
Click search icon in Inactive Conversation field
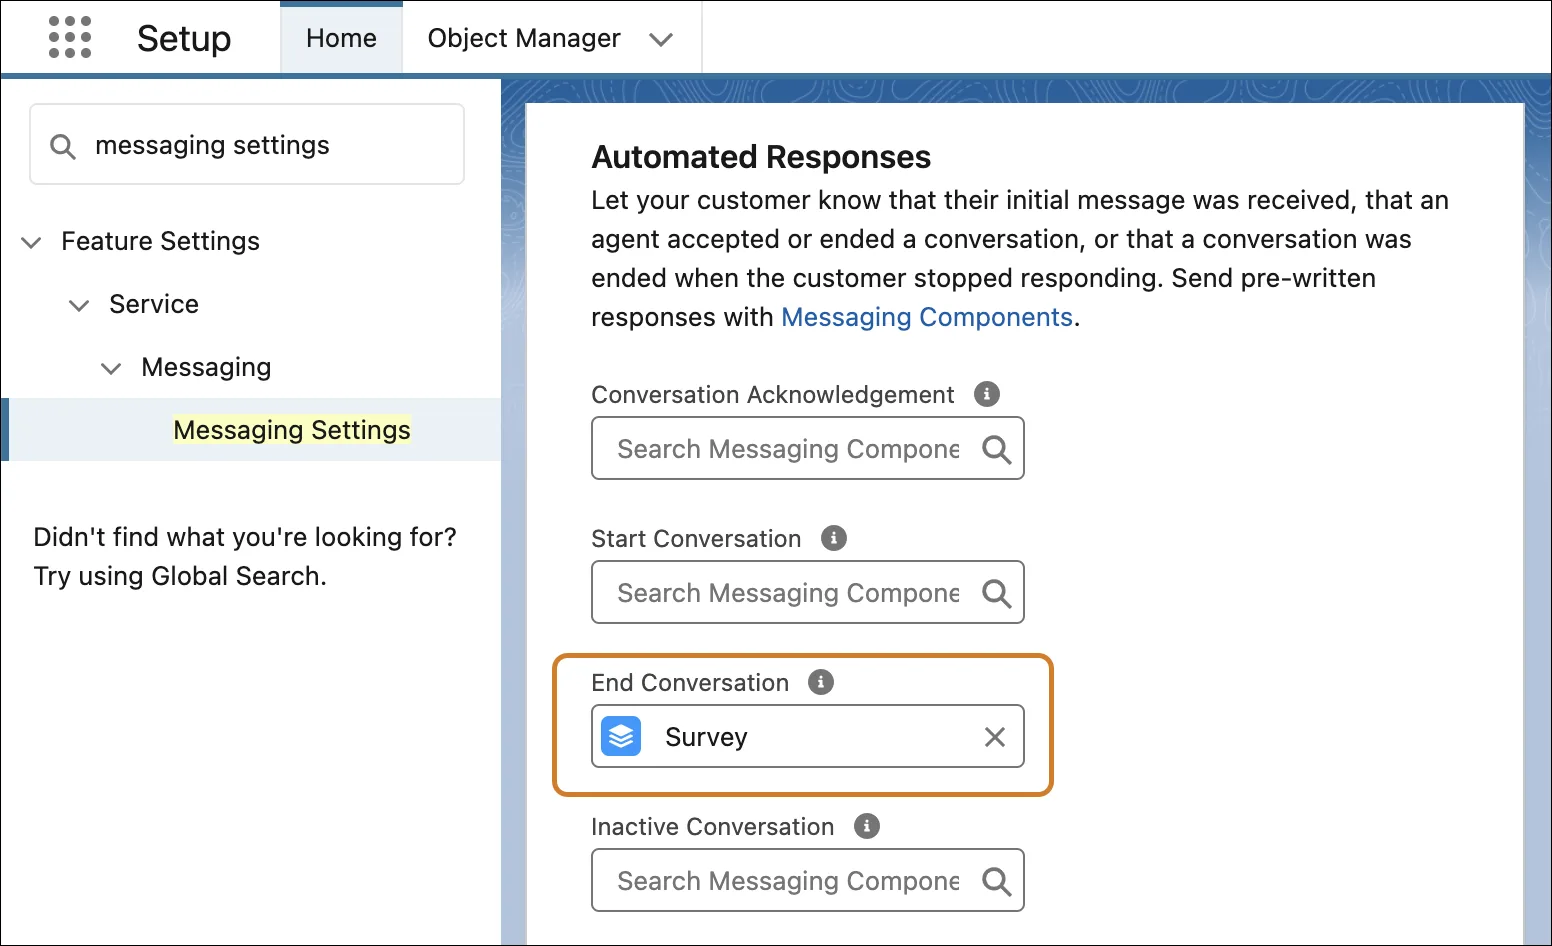[996, 881]
